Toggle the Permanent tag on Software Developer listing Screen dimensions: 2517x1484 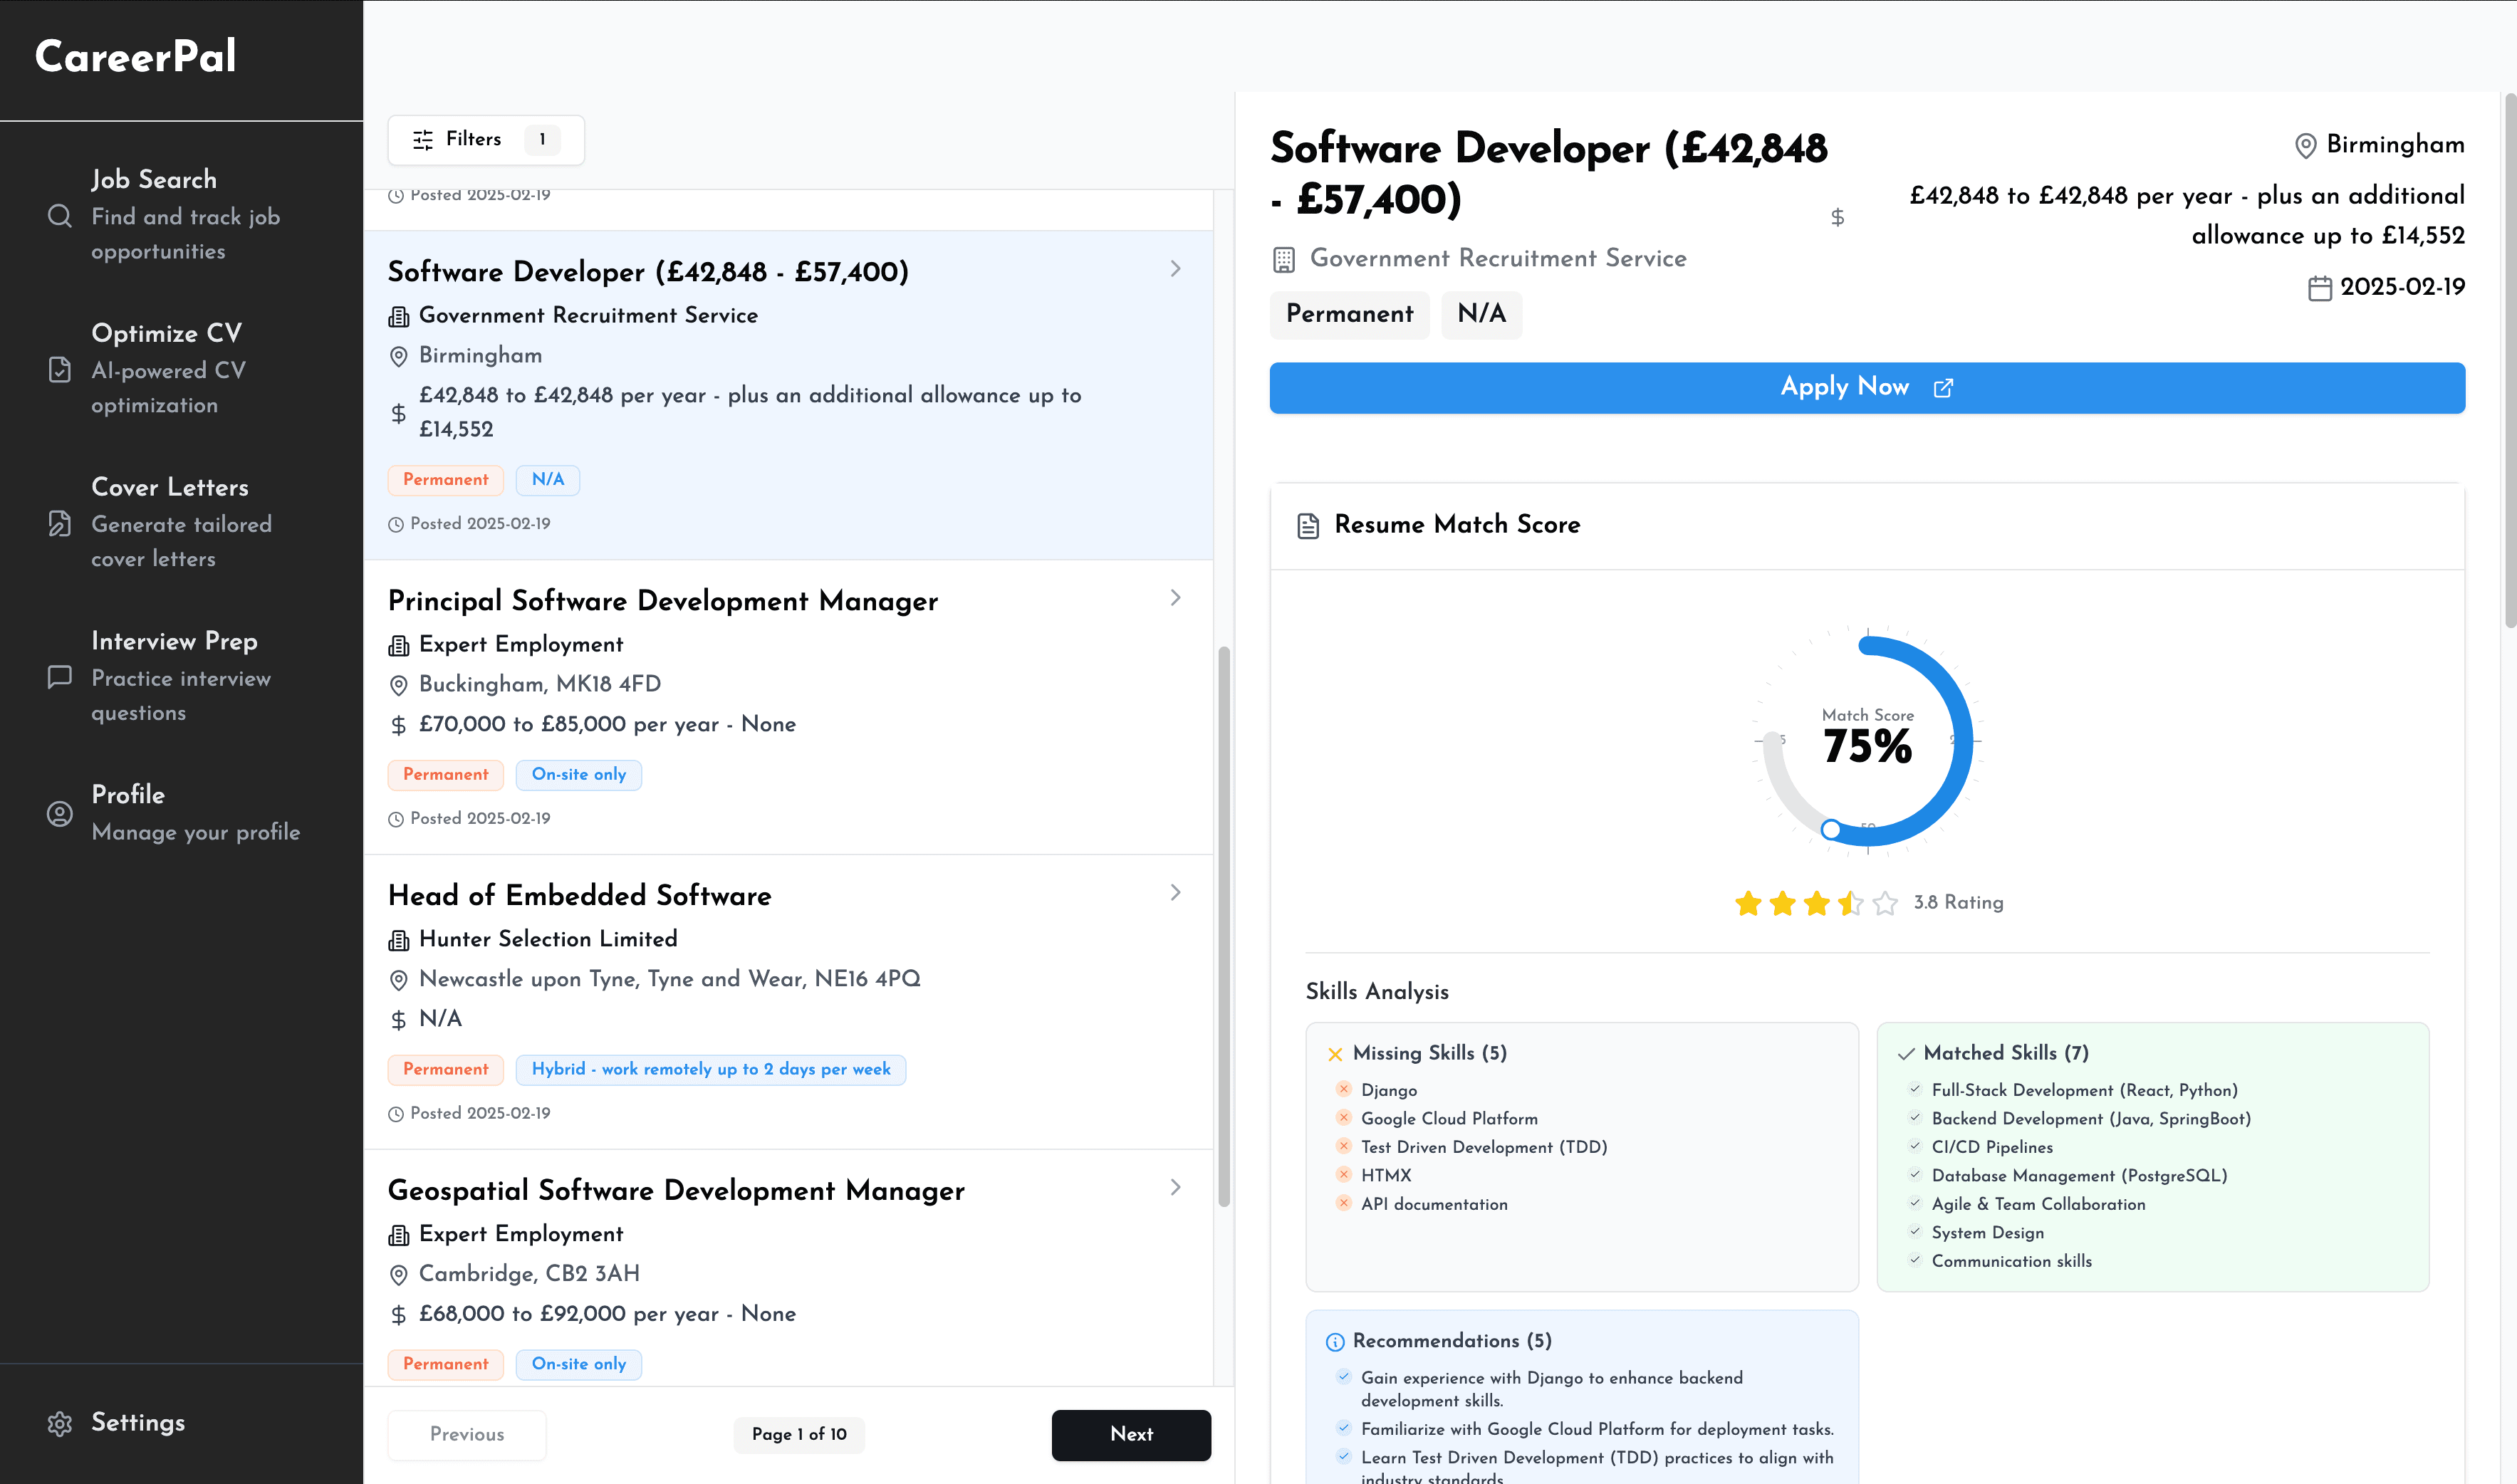point(445,480)
